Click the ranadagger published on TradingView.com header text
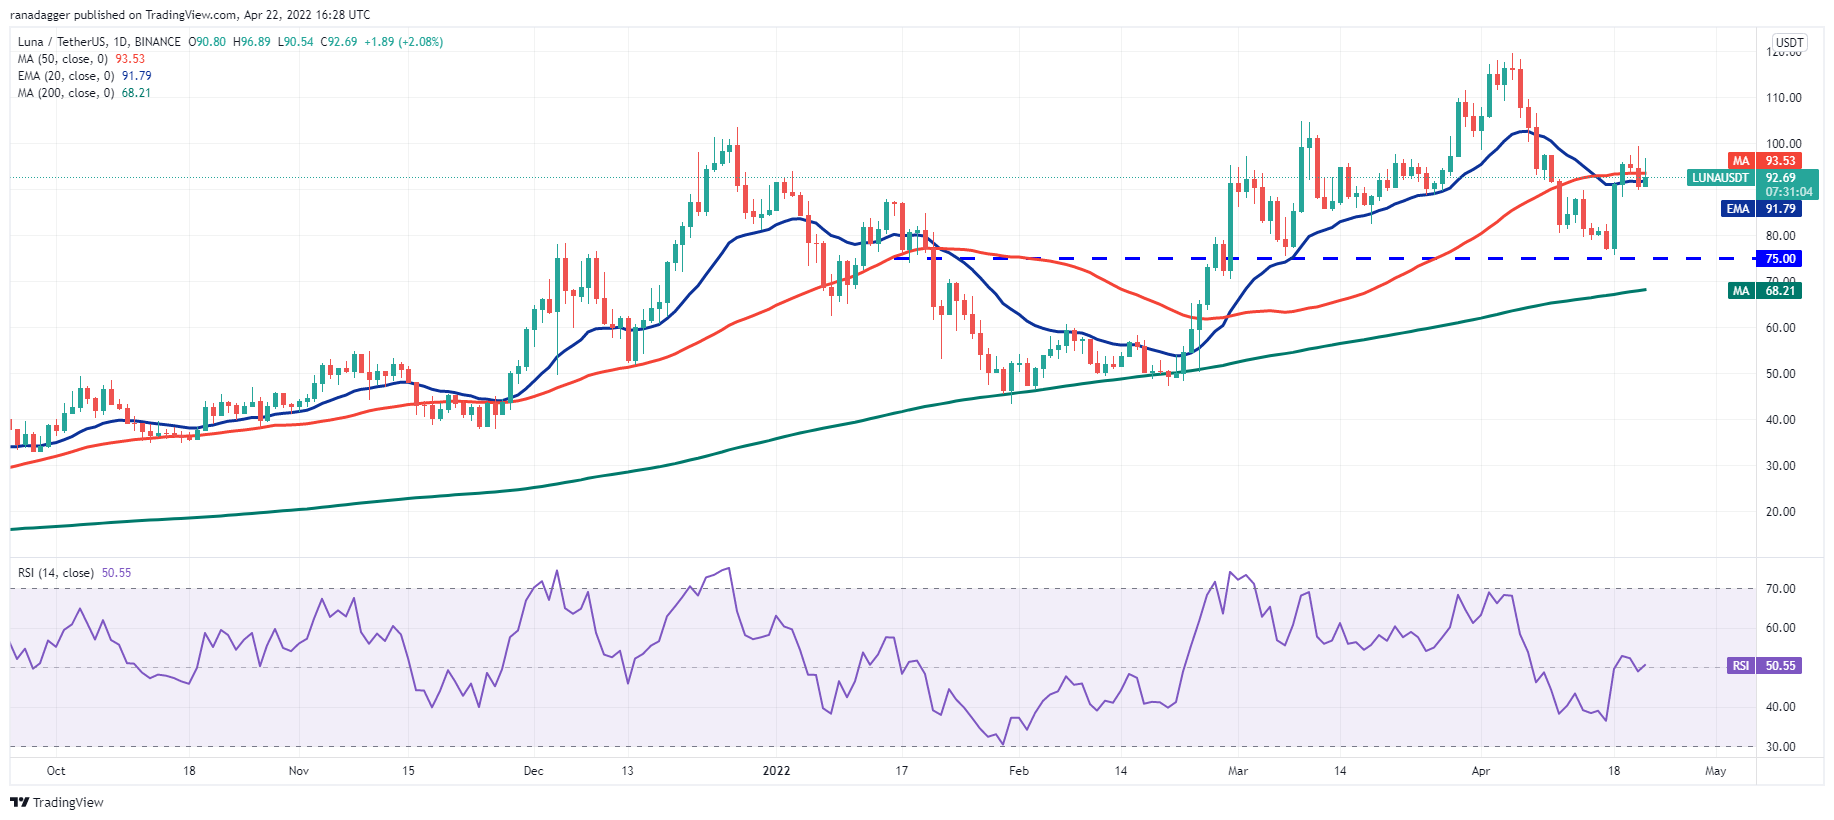The height and width of the screenshot is (820, 1834). [190, 15]
